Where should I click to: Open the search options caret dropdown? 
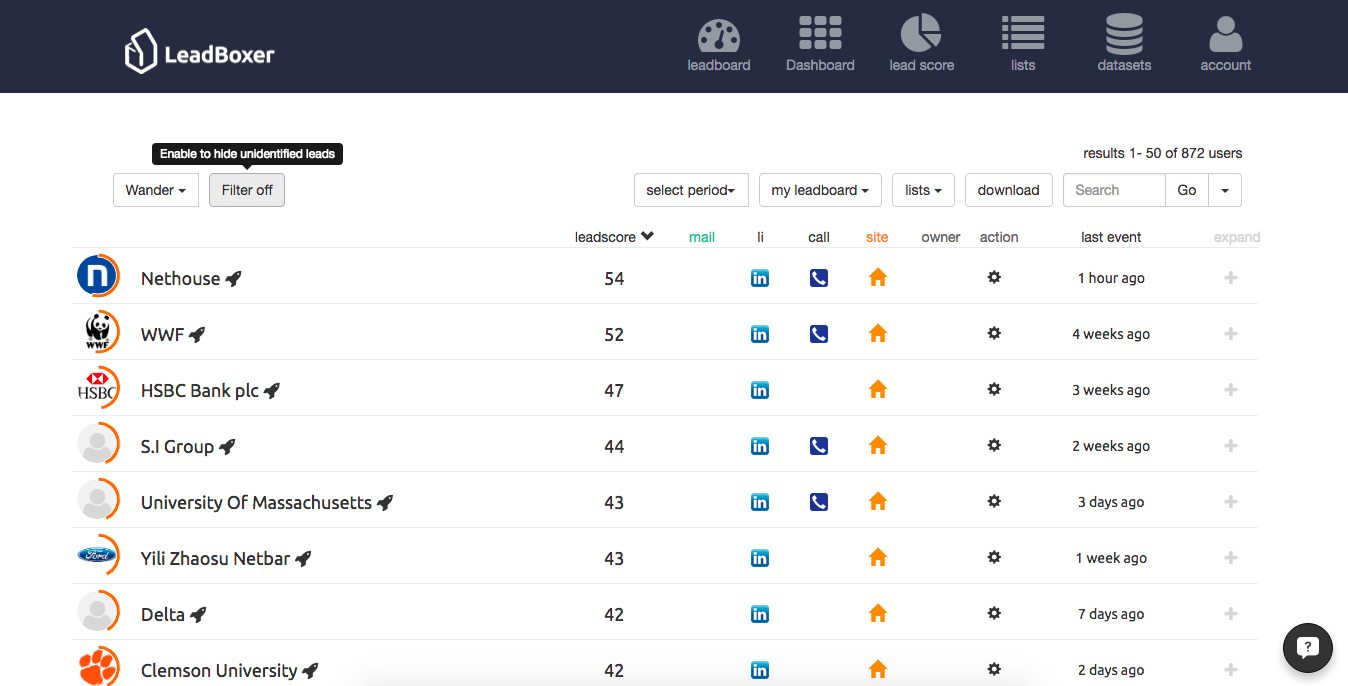click(x=1225, y=190)
